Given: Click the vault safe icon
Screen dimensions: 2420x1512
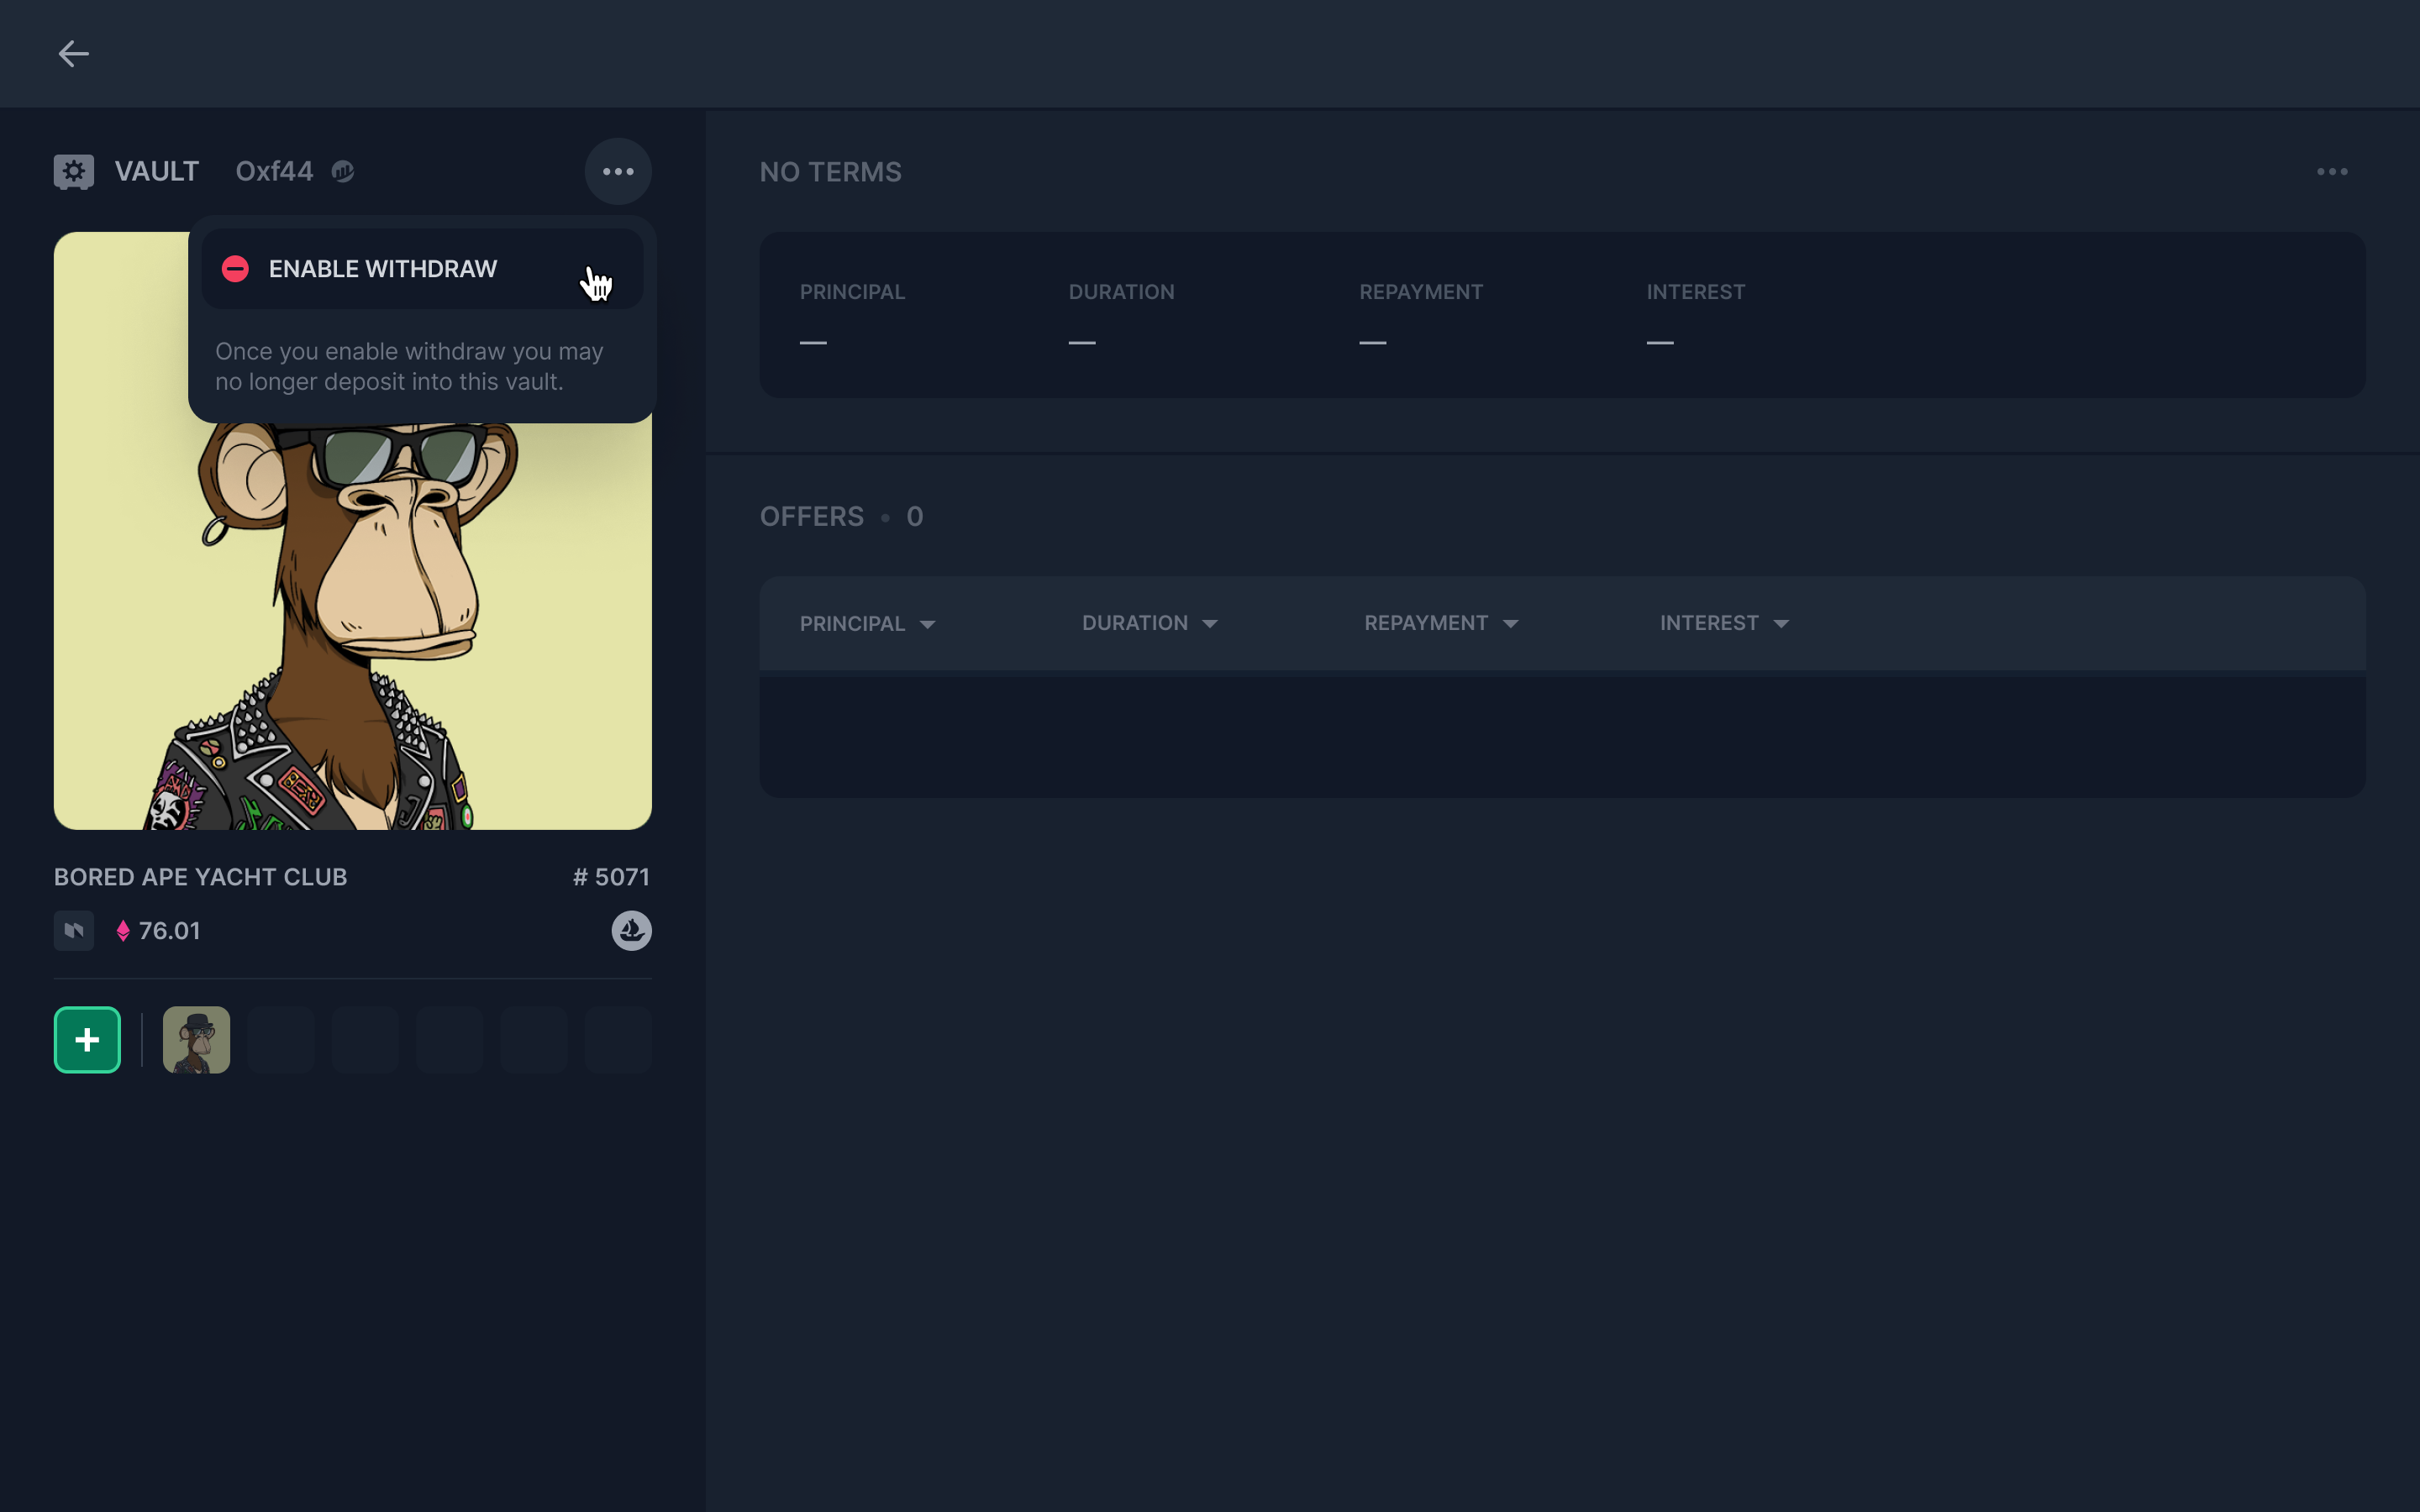Looking at the screenshot, I should [73, 172].
